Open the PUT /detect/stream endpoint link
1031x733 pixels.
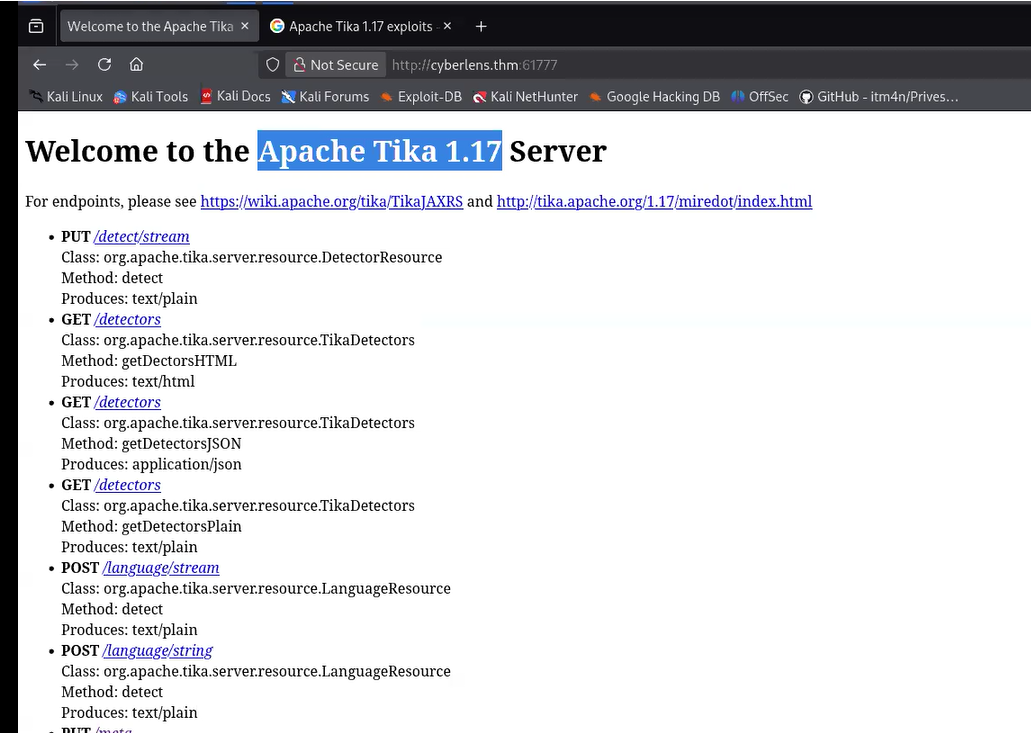141,237
